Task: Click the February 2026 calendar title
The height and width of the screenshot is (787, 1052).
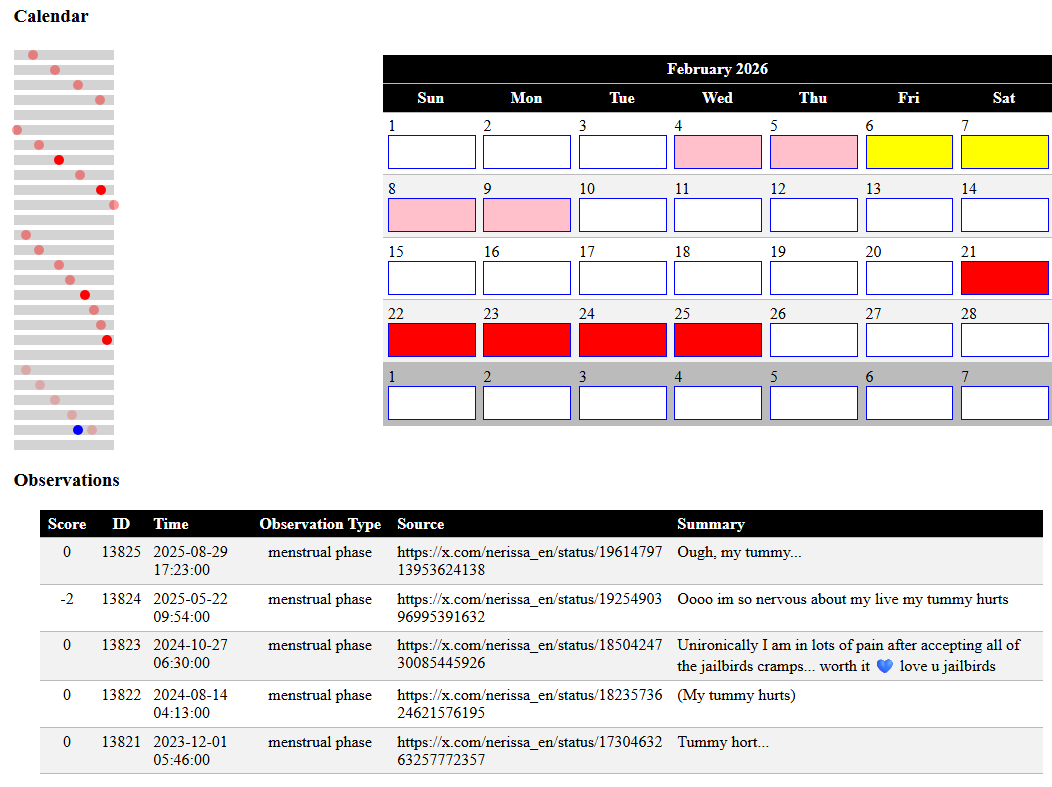Action: (717, 69)
